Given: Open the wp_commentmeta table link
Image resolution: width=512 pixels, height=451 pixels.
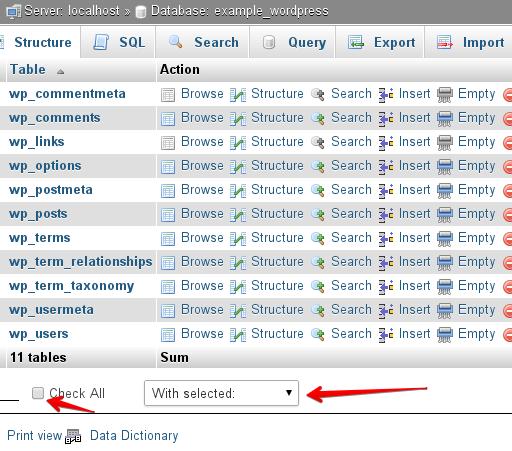Looking at the screenshot, I should (67, 94).
